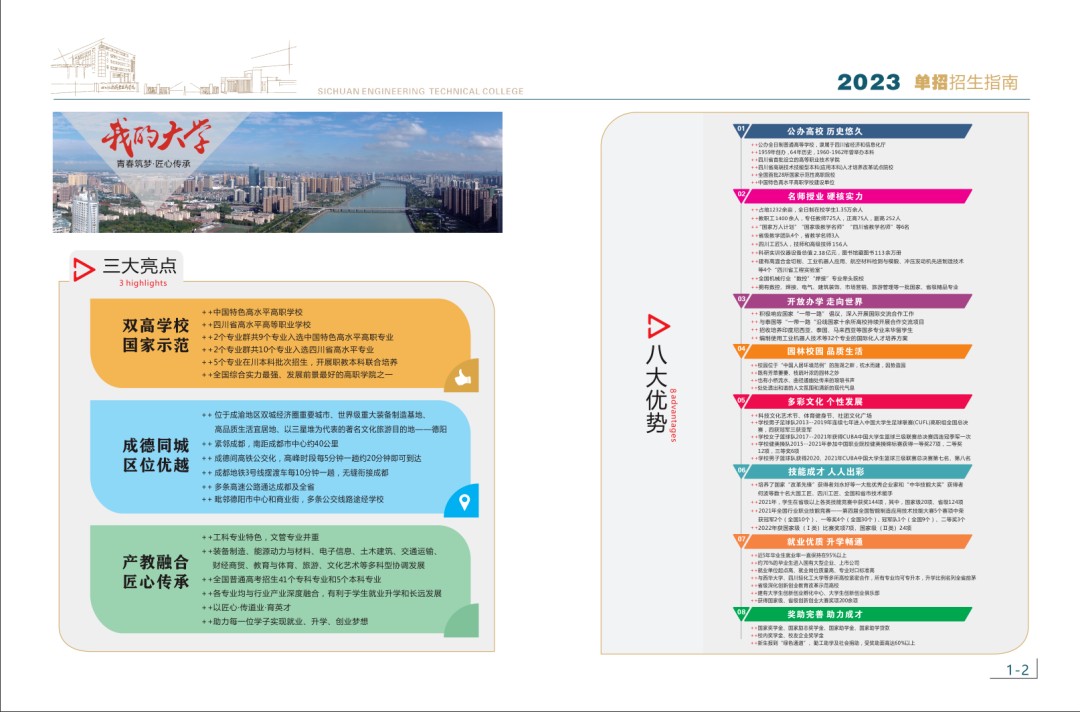Click the line about 成都地铁3号线摆渡车
Image resolution: width=1080 pixels, height=712 pixels.
point(295,473)
